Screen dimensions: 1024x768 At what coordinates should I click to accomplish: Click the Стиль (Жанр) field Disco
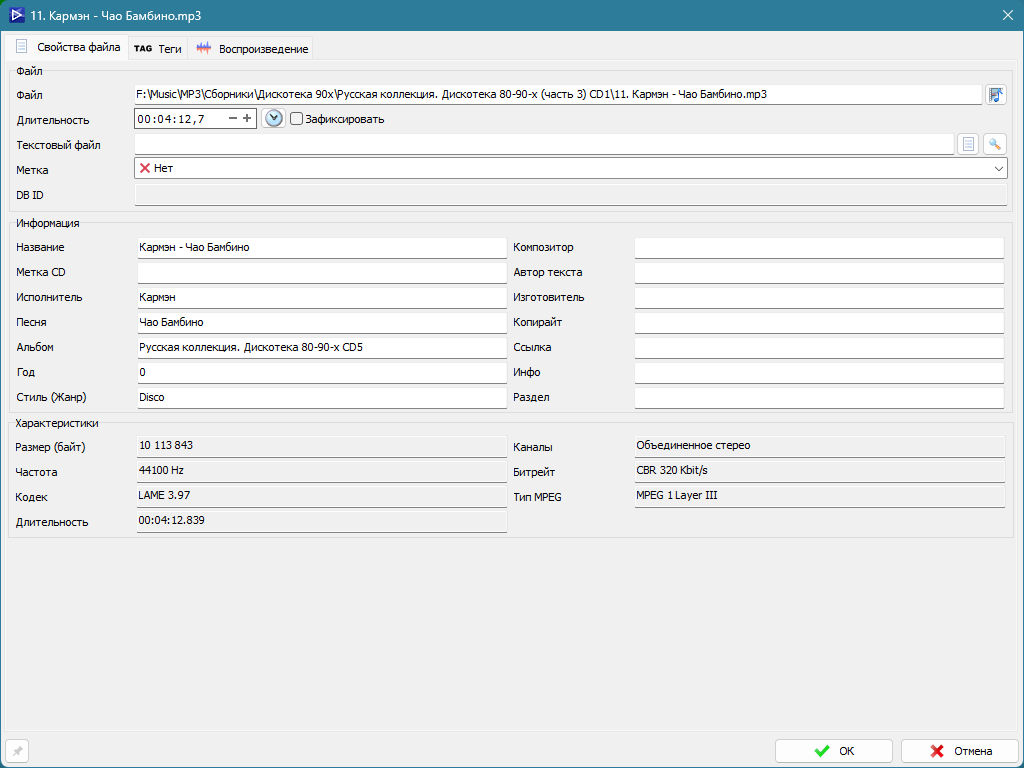322,397
